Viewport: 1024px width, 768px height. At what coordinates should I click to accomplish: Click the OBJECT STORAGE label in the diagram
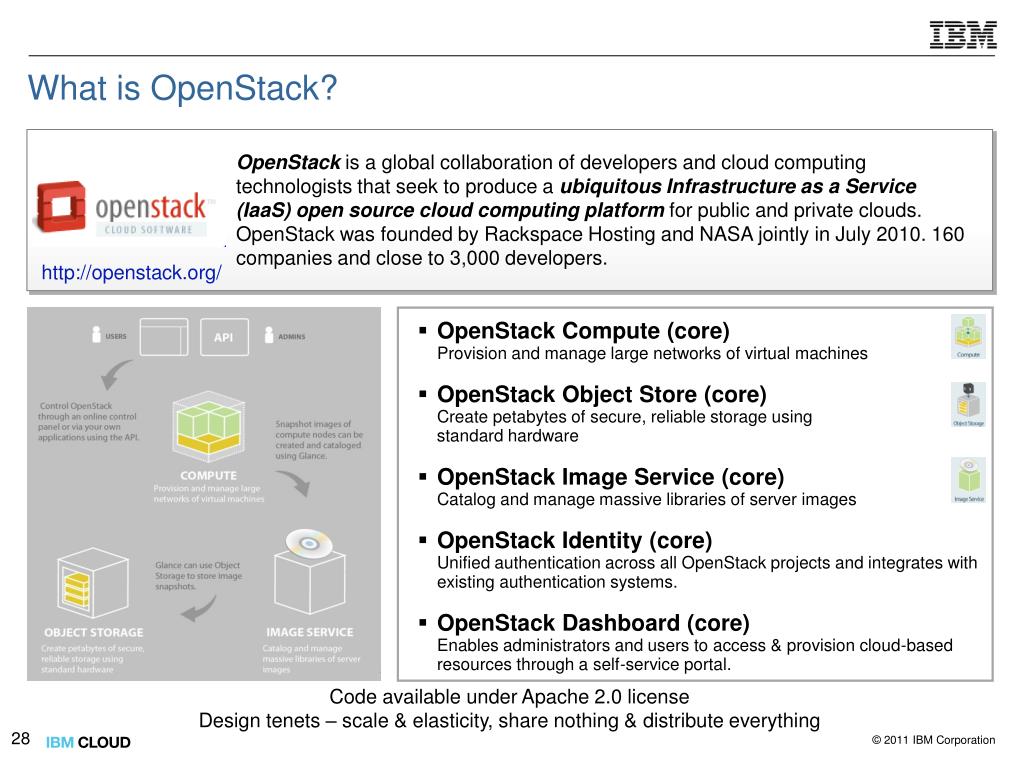(93, 632)
